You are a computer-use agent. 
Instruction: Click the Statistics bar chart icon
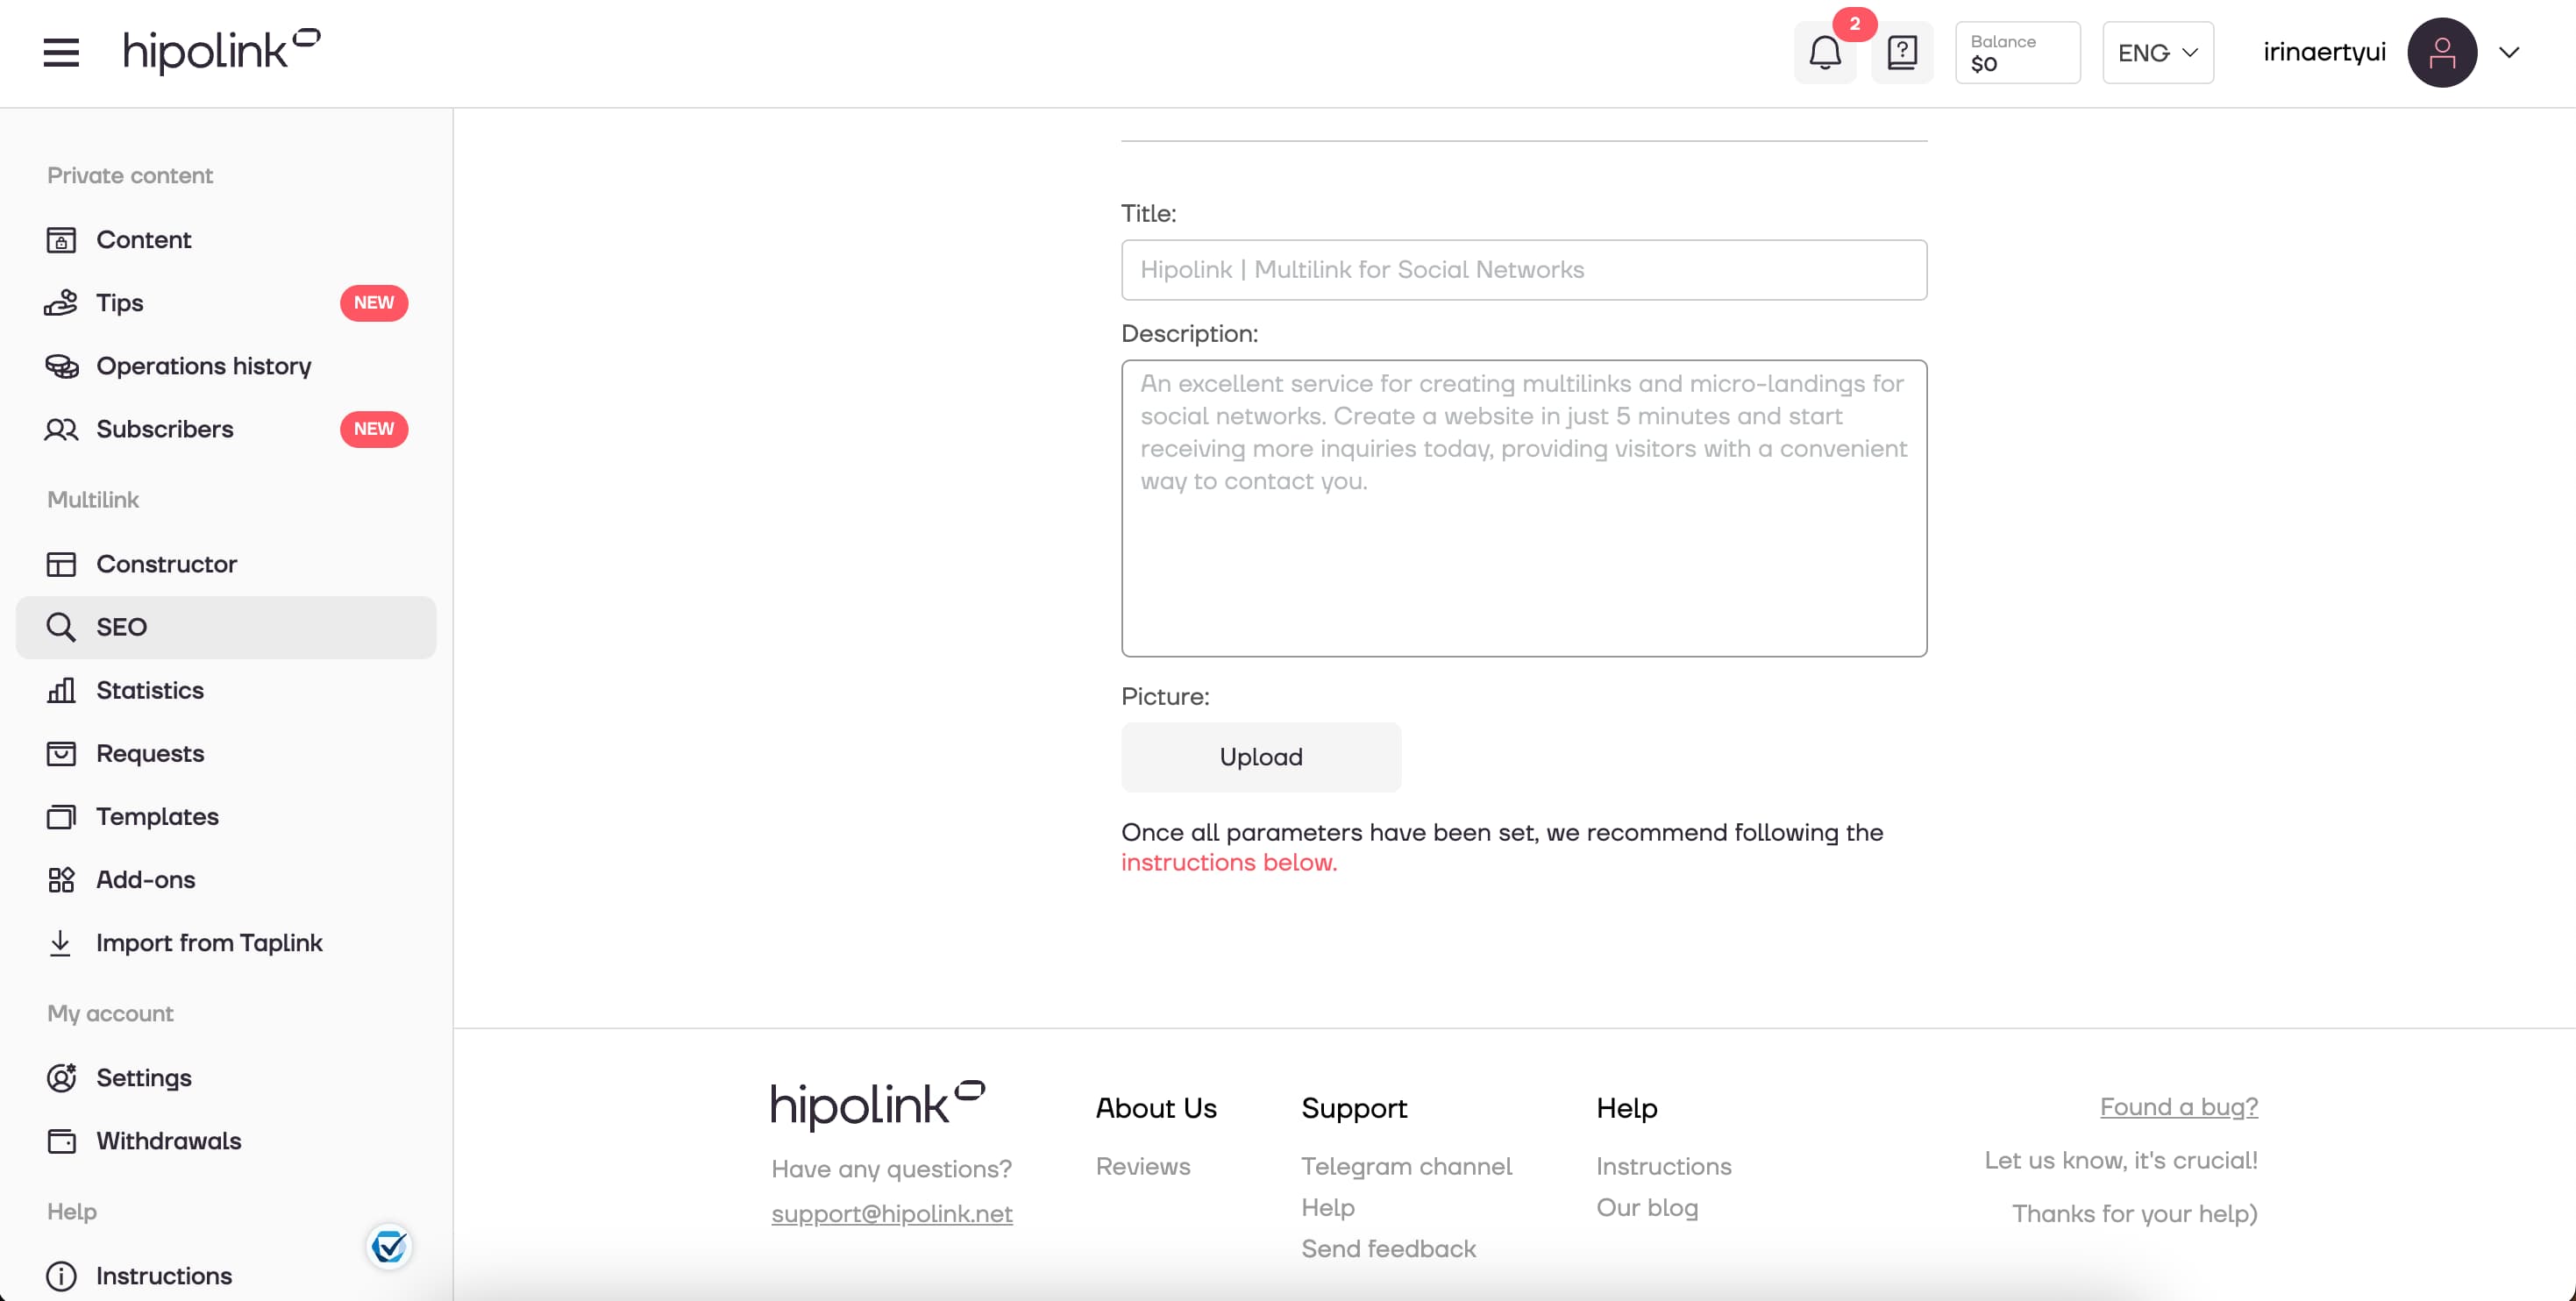pos(61,690)
